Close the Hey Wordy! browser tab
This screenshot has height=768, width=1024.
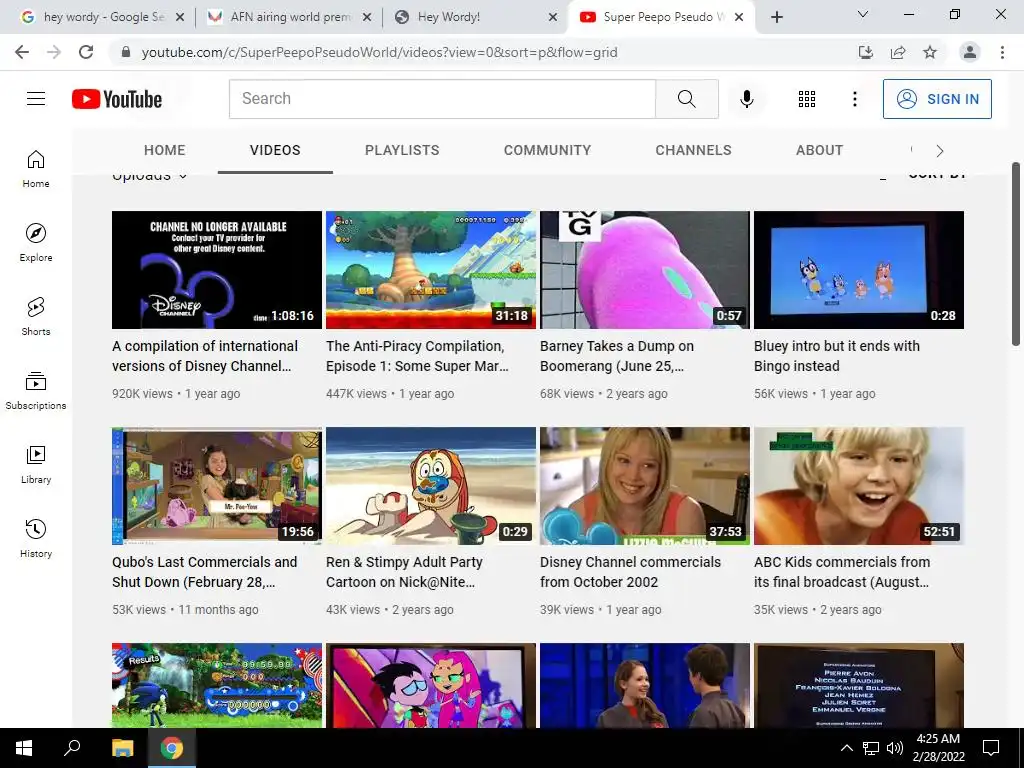coord(552,17)
